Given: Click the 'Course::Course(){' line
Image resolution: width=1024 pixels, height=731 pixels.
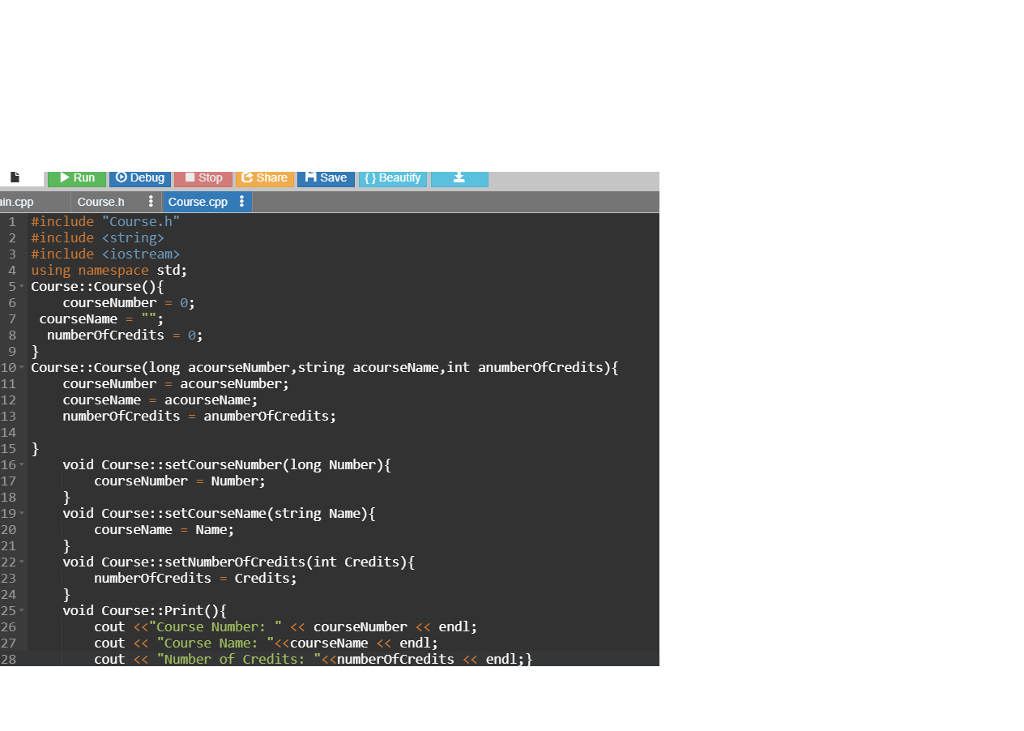Looking at the screenshot, I should click(x=97, y=286).
